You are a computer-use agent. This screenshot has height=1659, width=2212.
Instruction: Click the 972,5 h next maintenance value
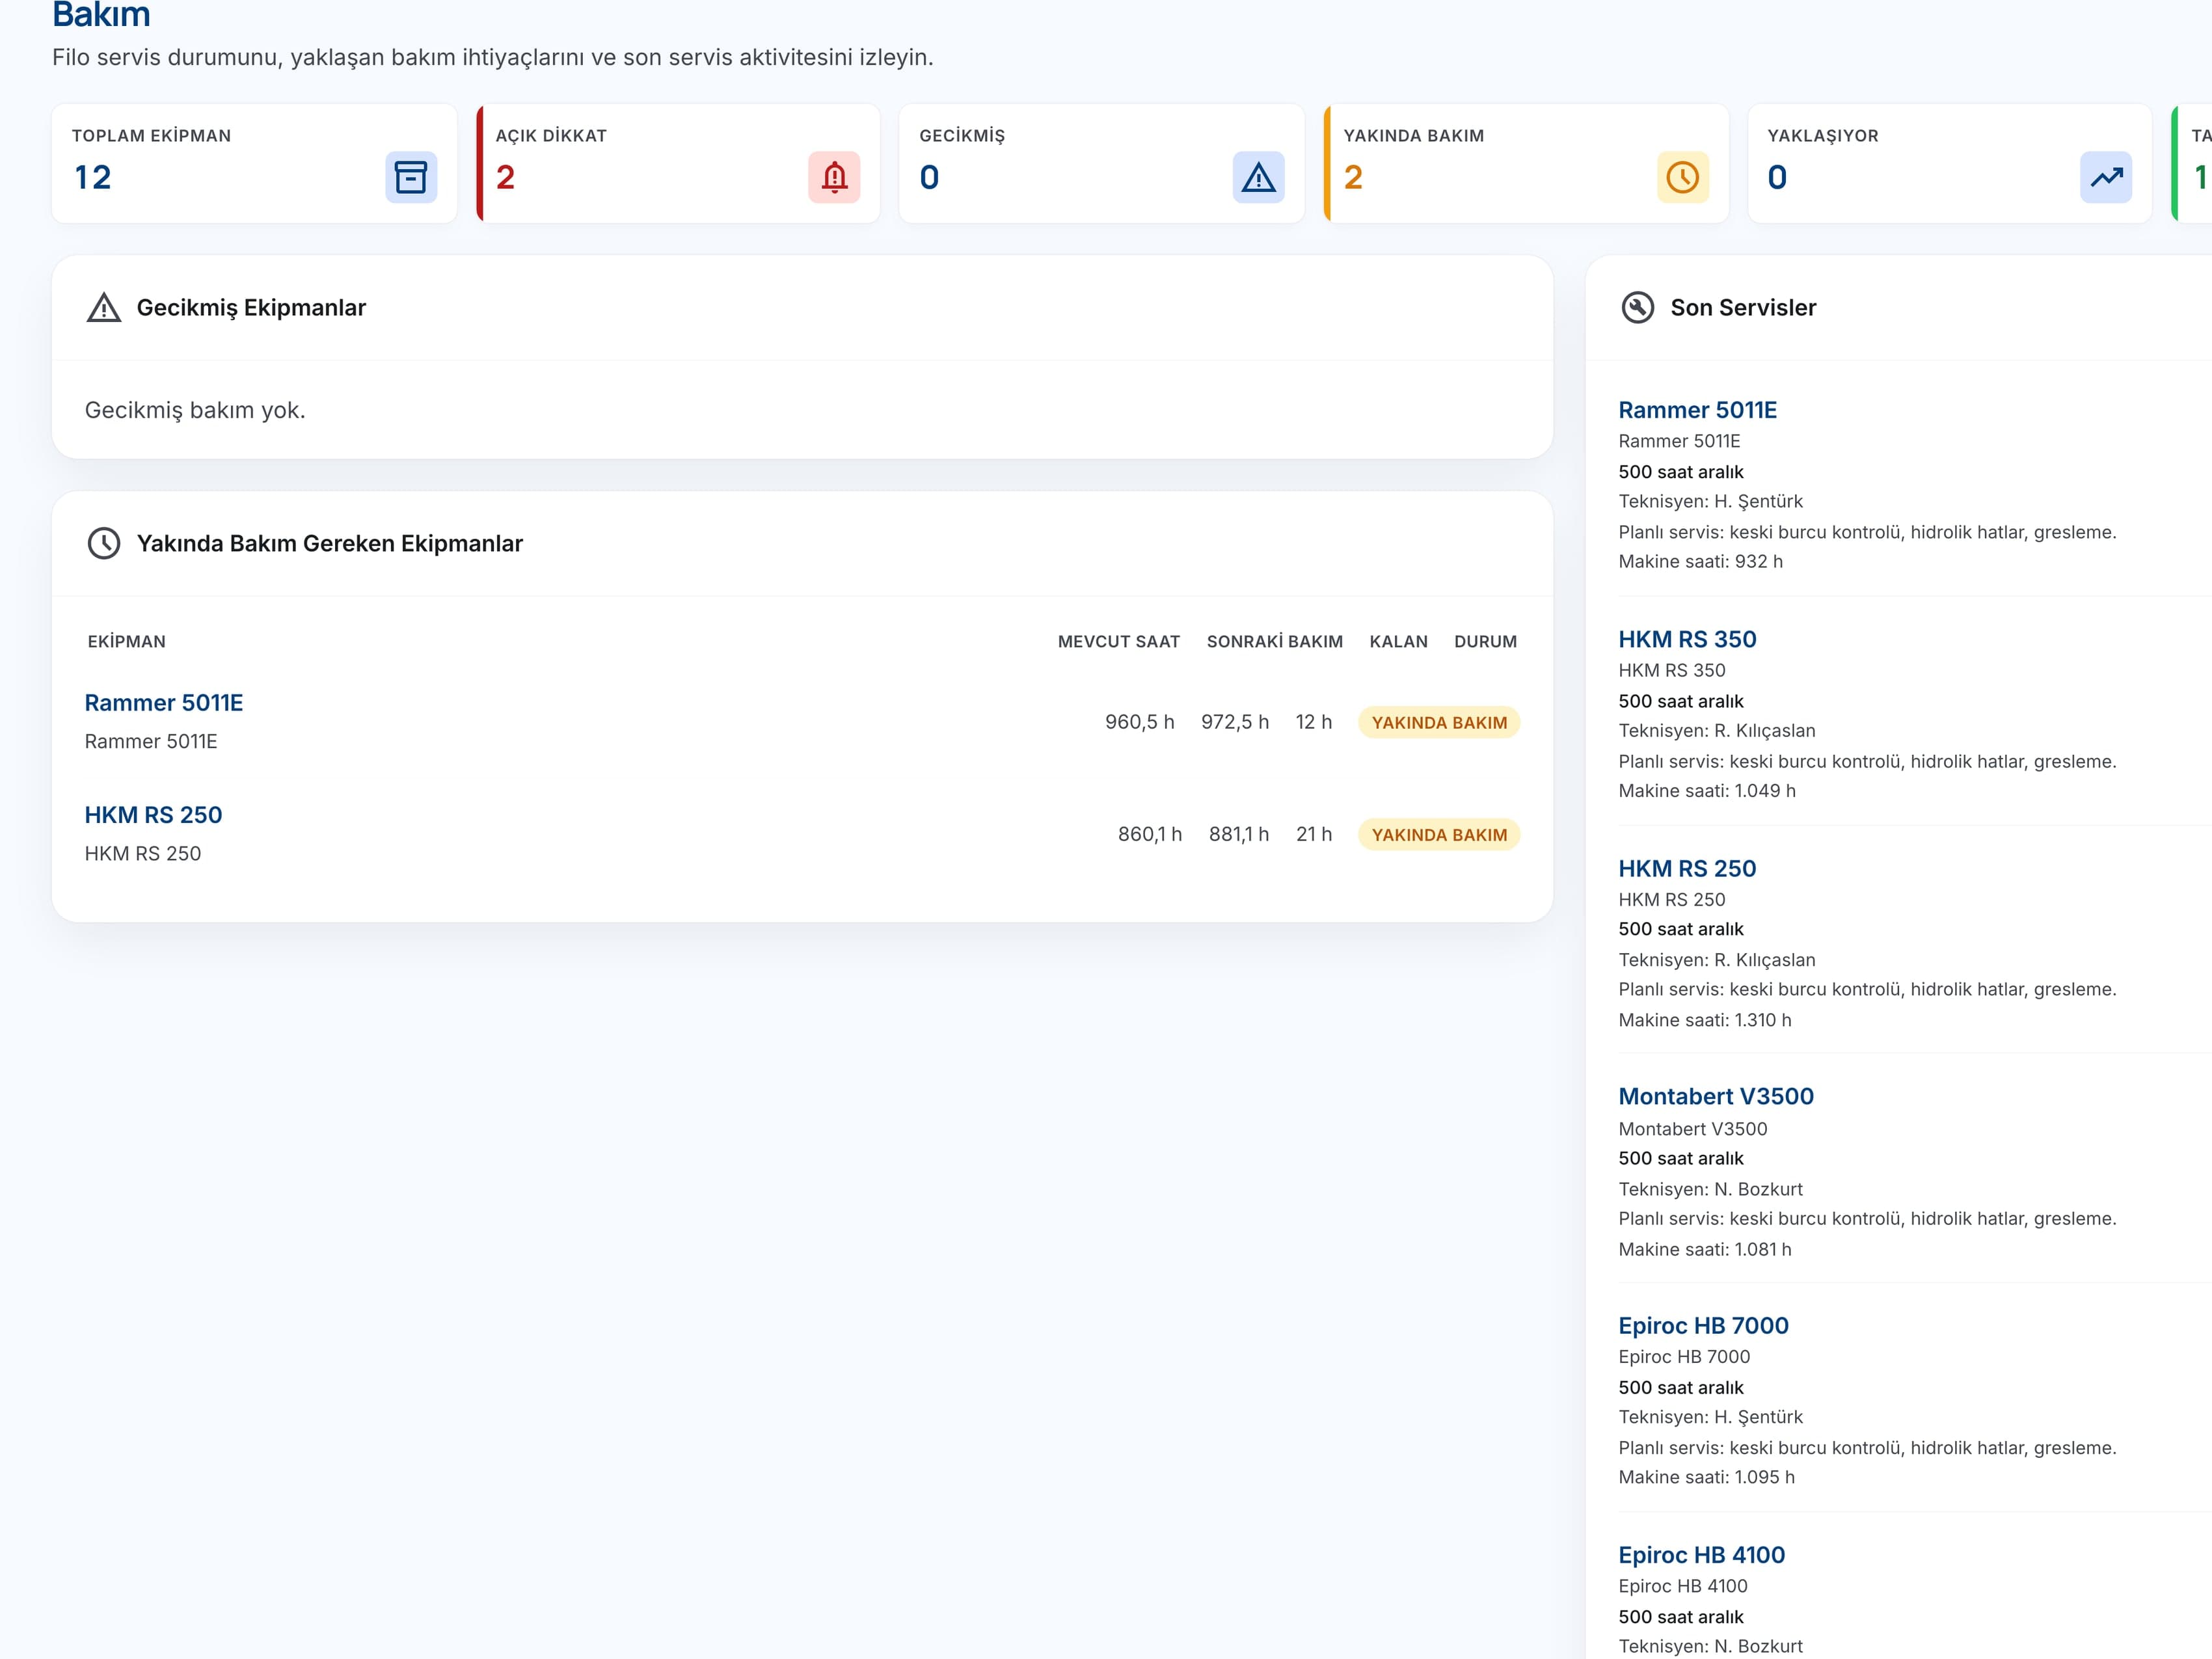[1235, 722]
